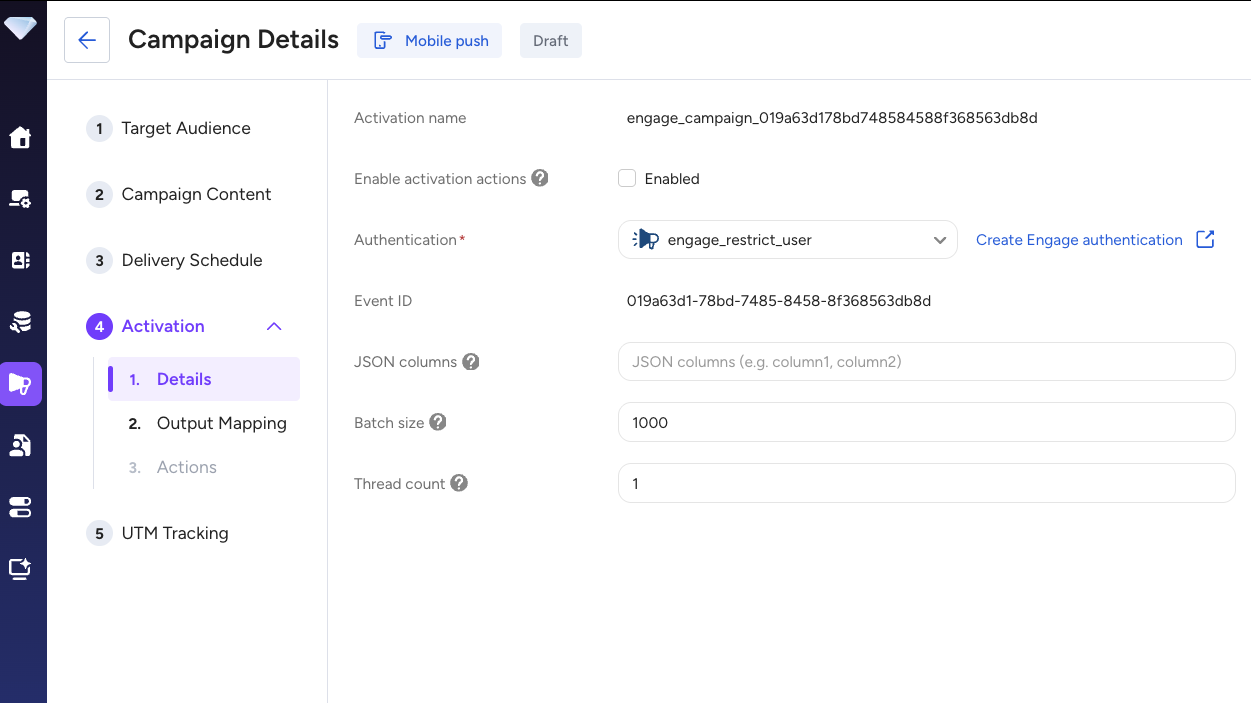The height and width of the screenshot is (703, 1251).
Task: Open the database stack sidebar icon
Action: click(20, 322)
